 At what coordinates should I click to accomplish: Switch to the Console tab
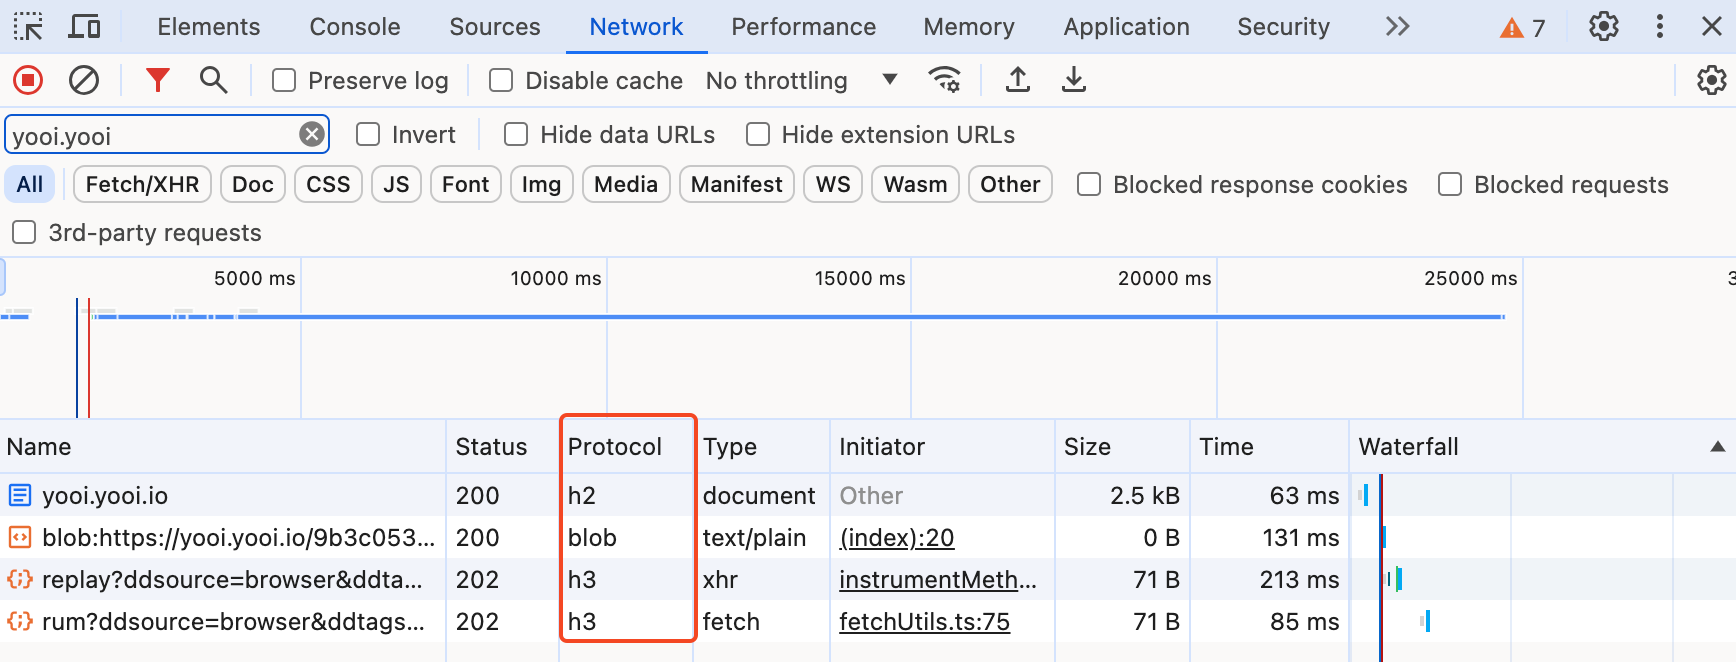[x=354, y=27]
